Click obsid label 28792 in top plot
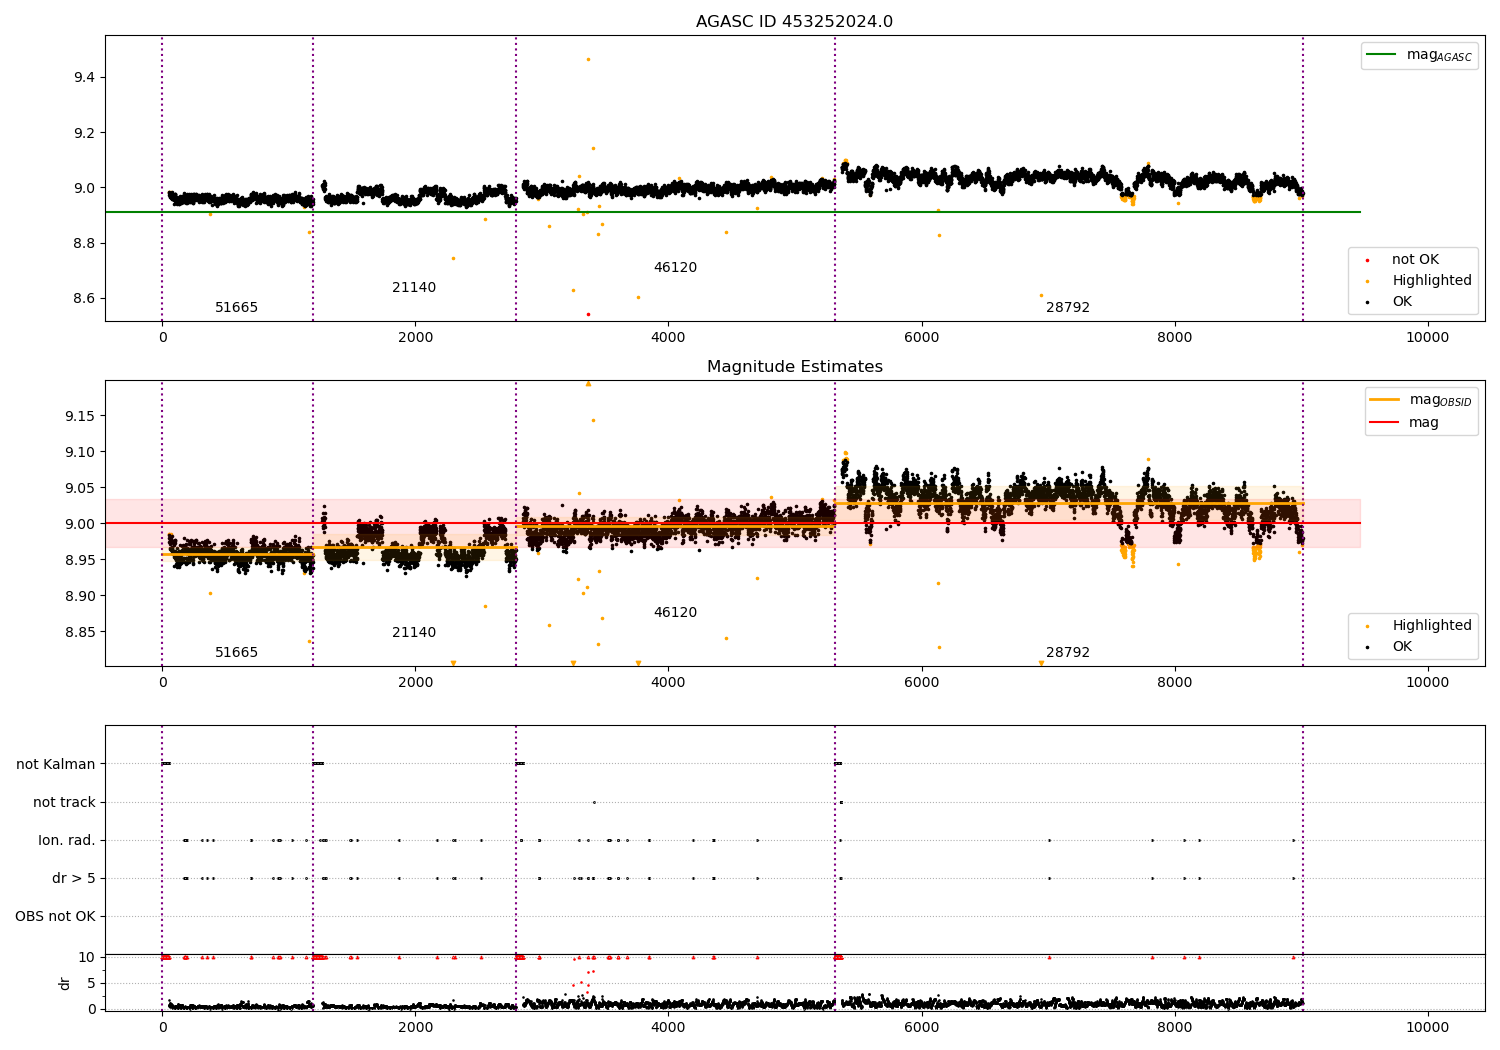Image resolution: width=1500 pixels, height=1050 pixels. tap(1068, 308)
